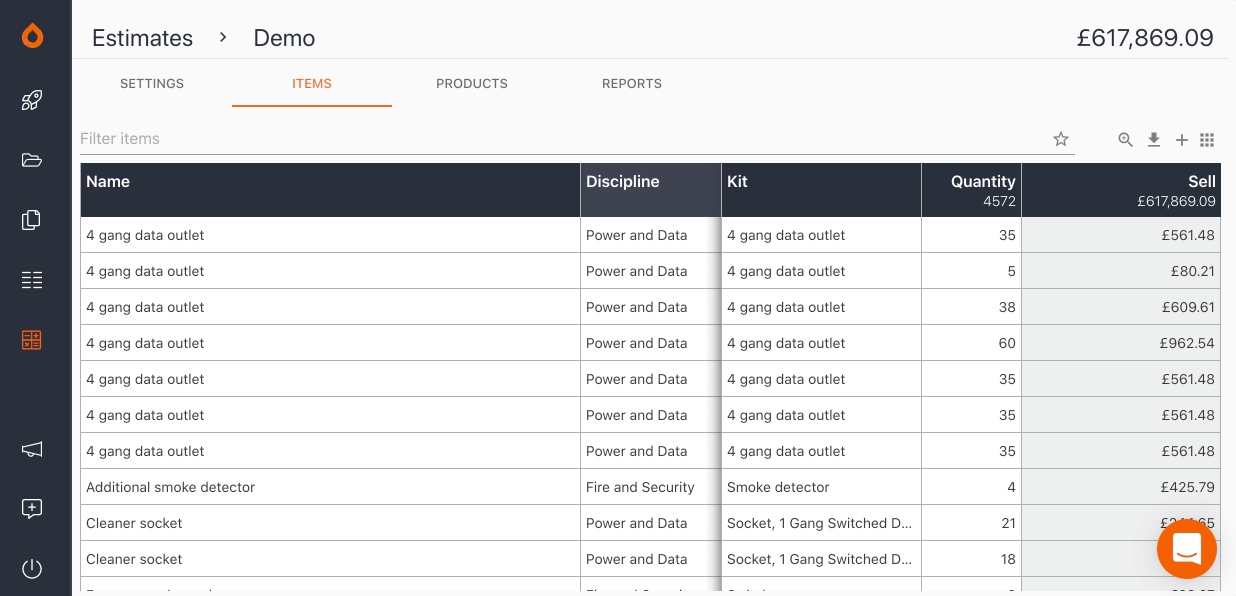Sort by Quantity column header
Viewport: 1236px width, 596px height.
(x=971, y=190)
